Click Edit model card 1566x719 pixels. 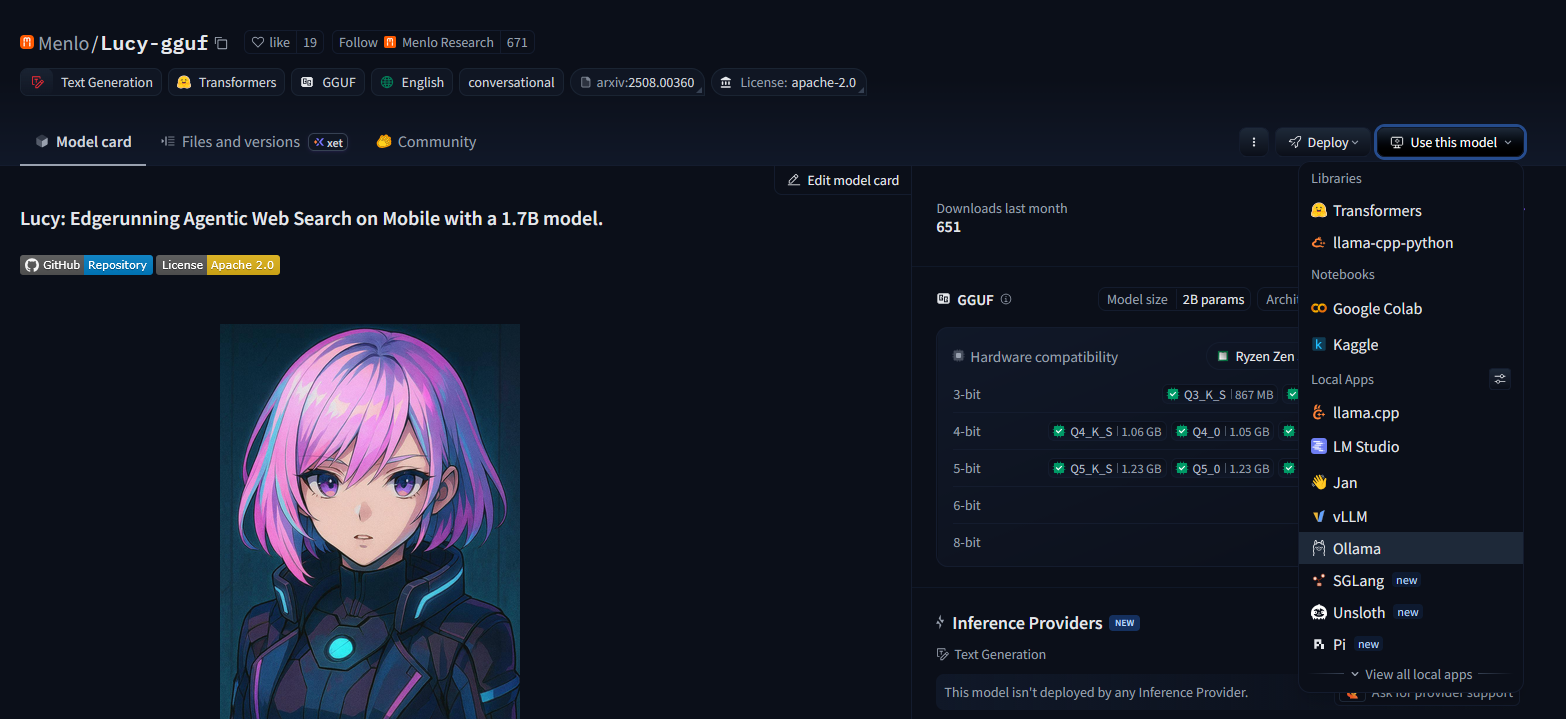pyautogui.click(x=843, y=180)
